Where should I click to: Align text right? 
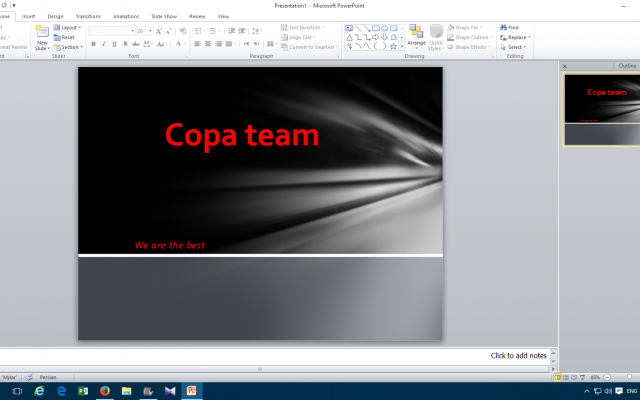(219, 44)
